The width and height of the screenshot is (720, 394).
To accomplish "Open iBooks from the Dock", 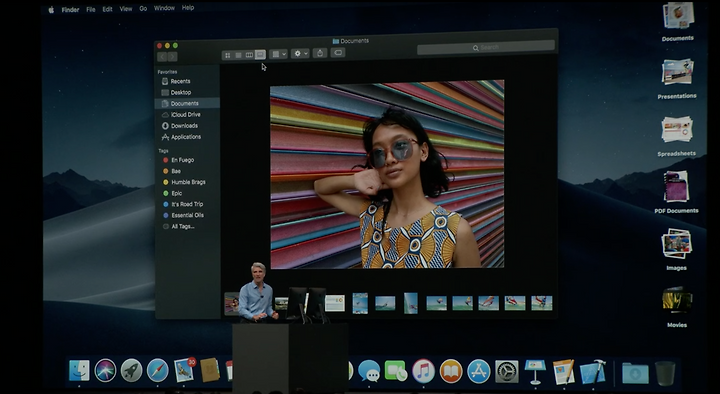I will pos(451,371).
